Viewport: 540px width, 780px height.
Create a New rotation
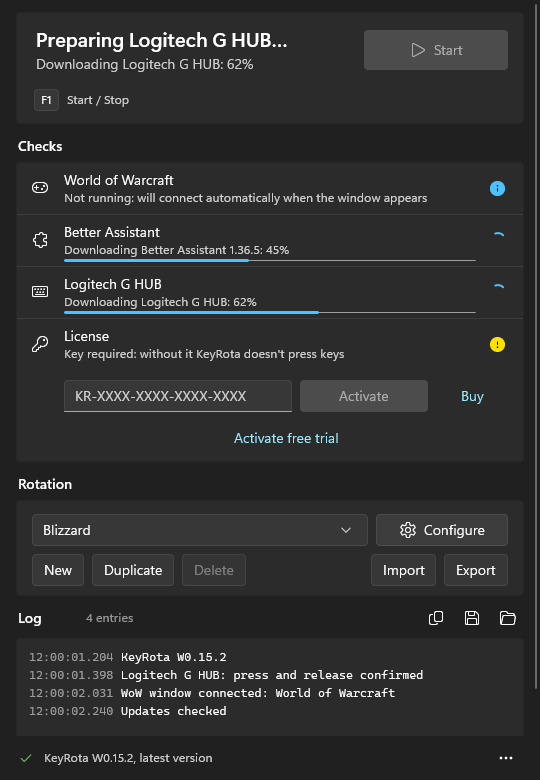[58, 570]
